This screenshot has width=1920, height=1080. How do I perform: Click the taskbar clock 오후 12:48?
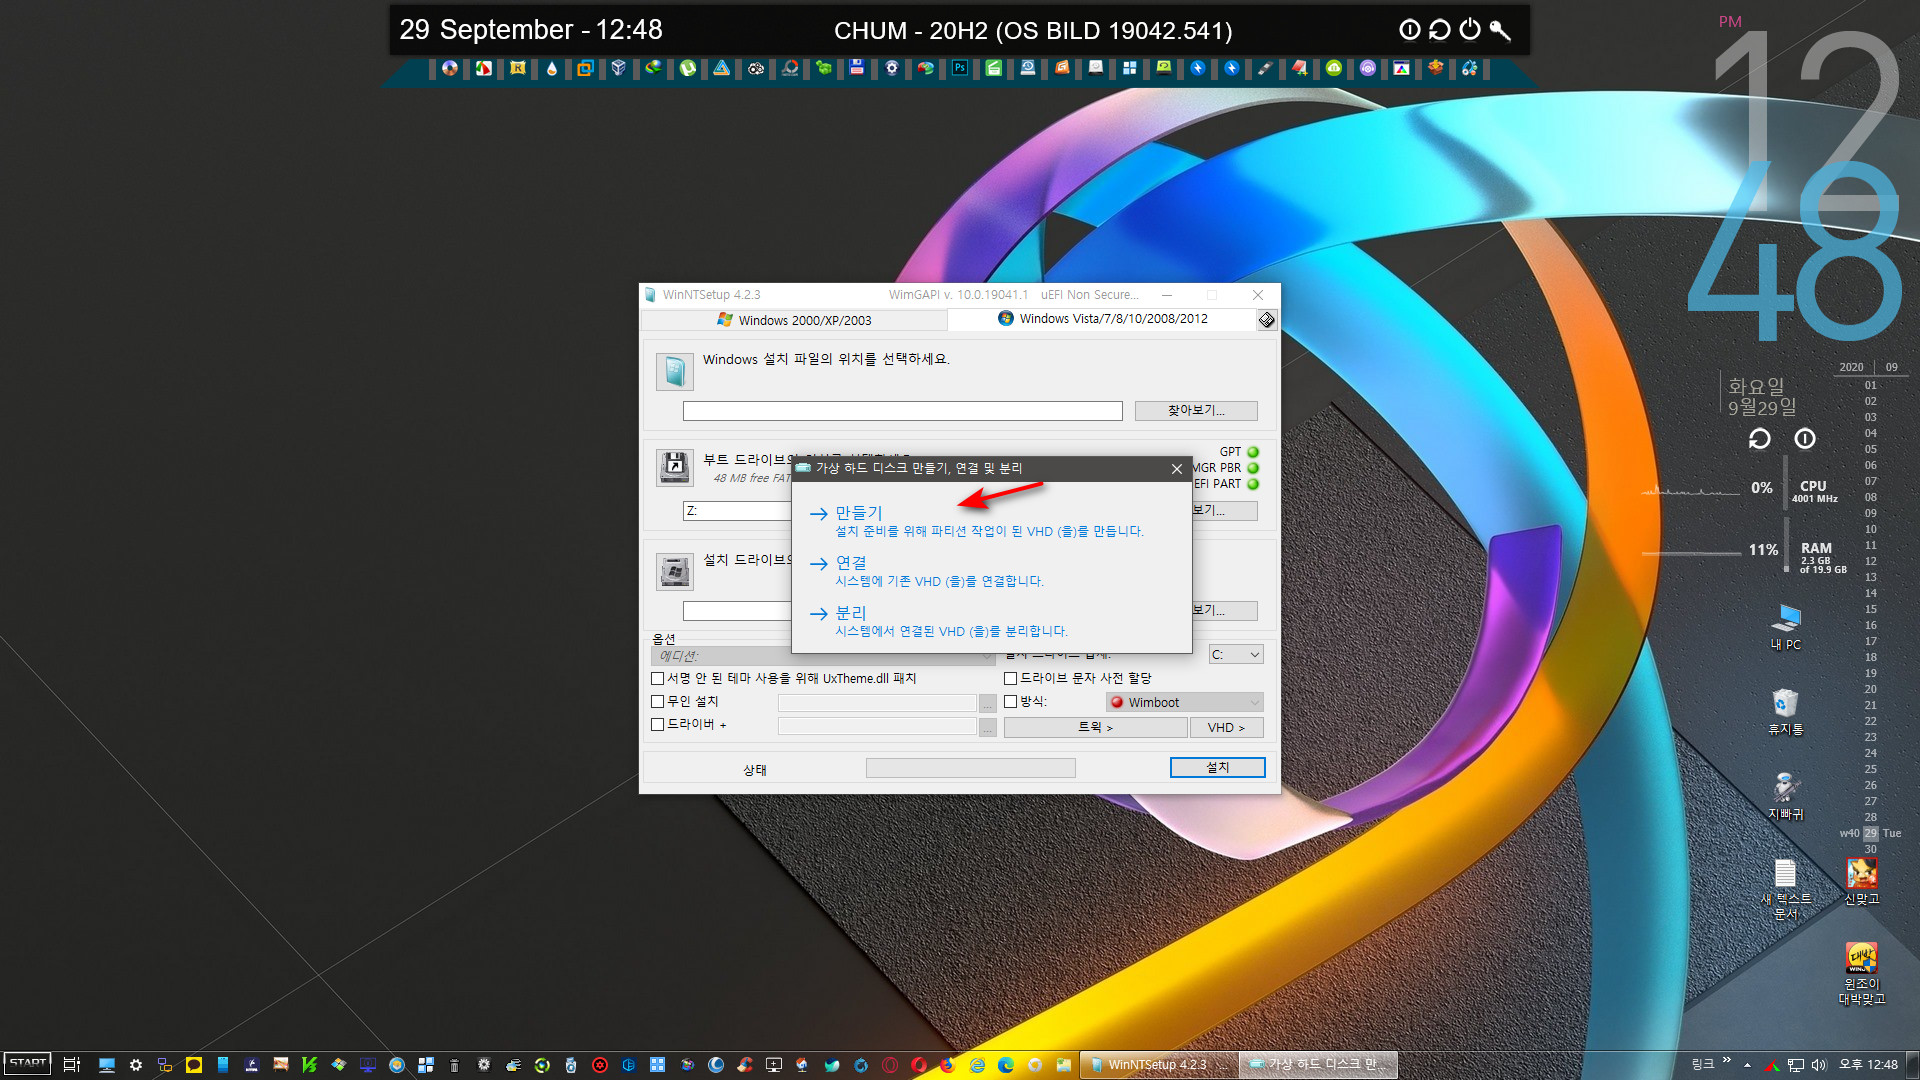coord(1868,1065)
